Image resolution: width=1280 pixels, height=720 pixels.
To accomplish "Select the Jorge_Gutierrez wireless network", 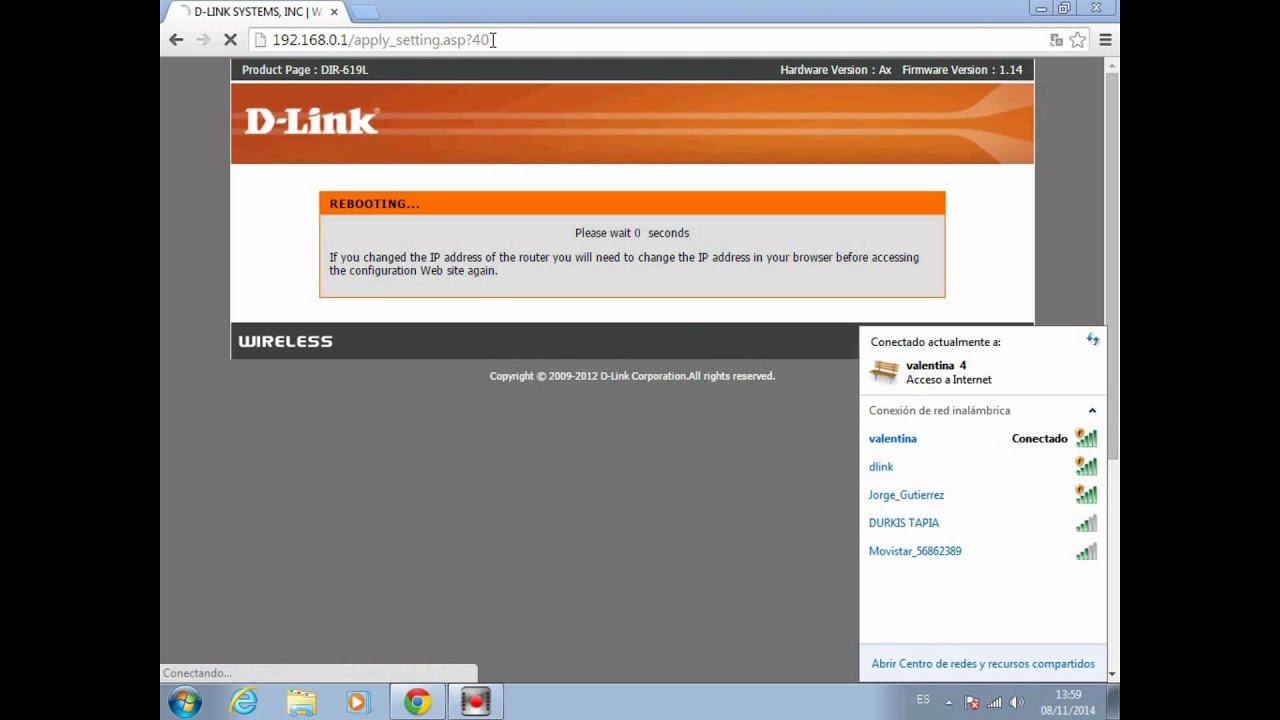I will pos(983,494).
